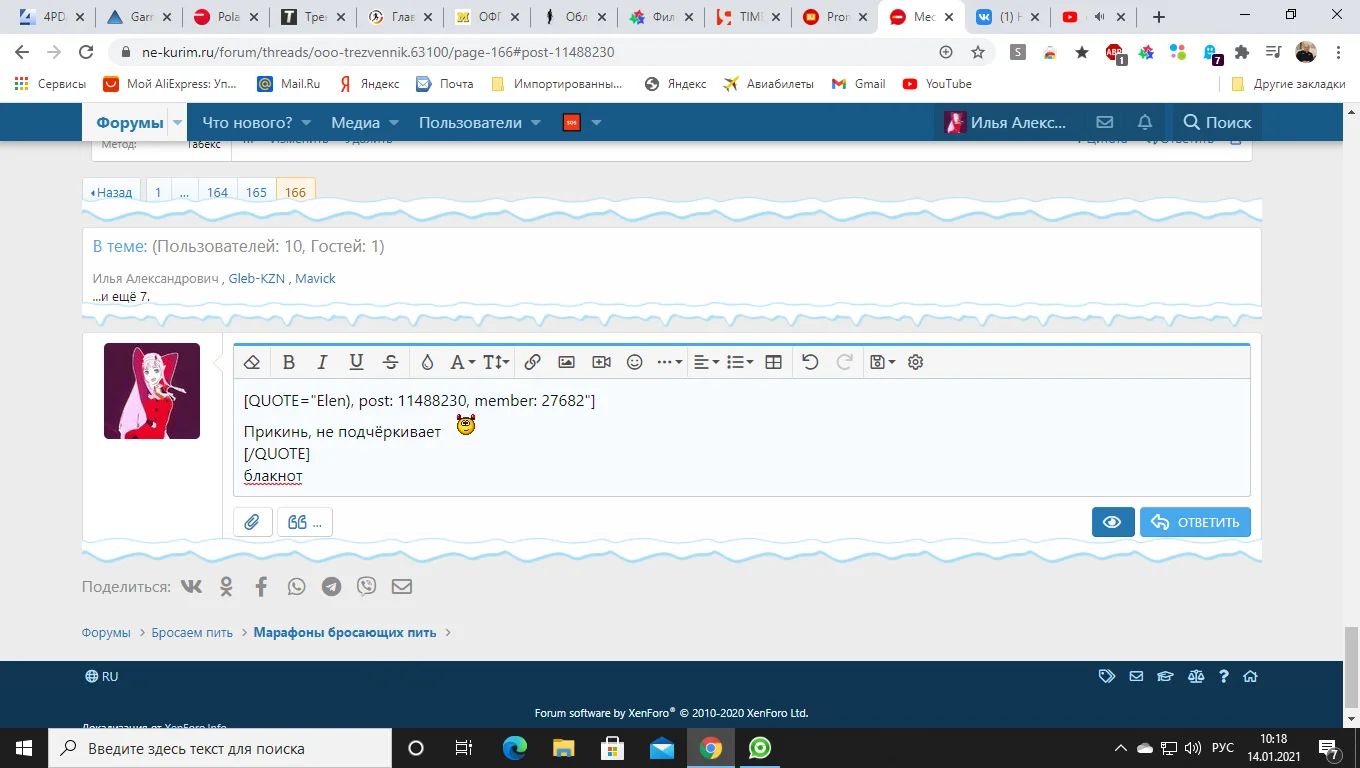
Task: Open the smilies emoji picker
Action: pos(634,362)
